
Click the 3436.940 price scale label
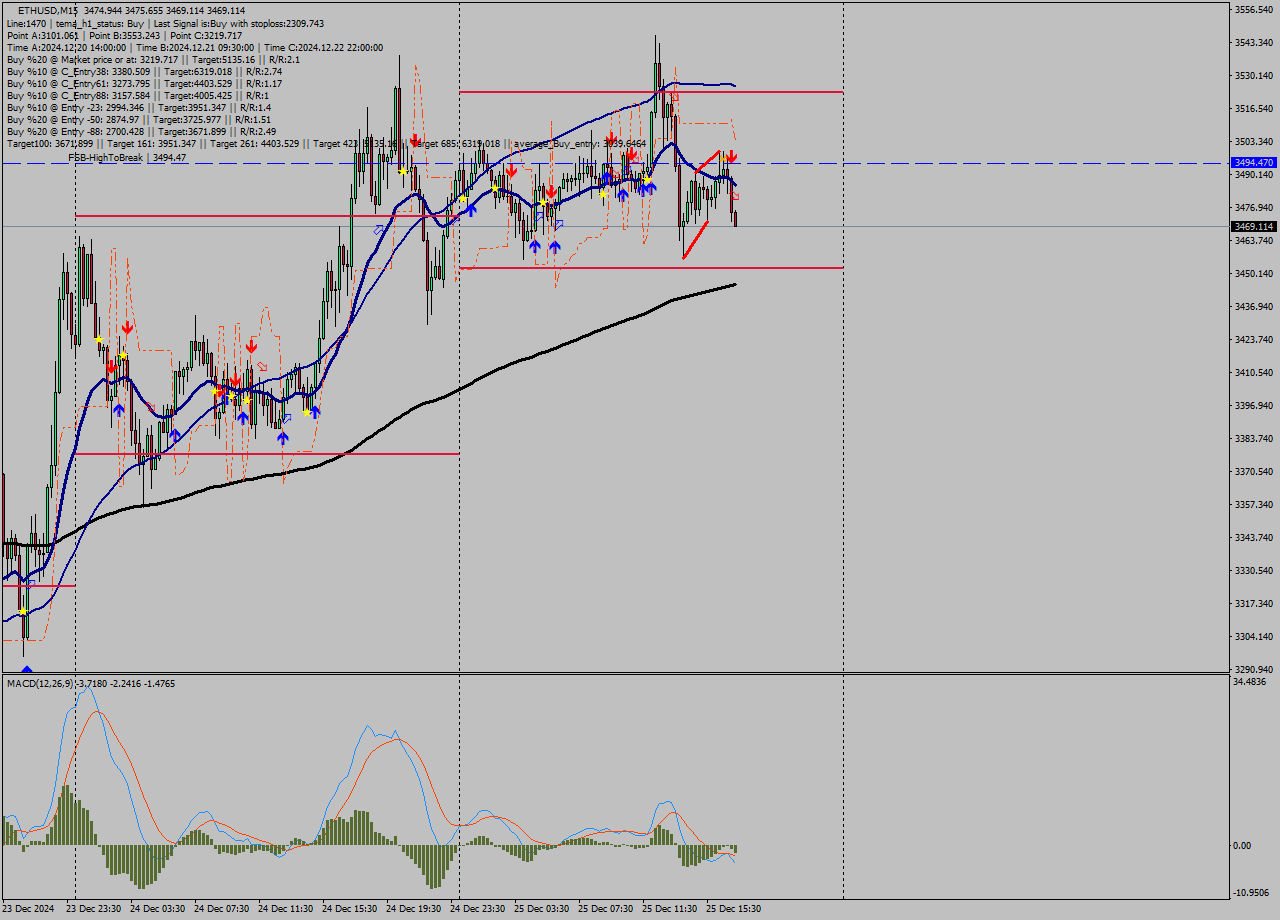tap(1254, 306)
